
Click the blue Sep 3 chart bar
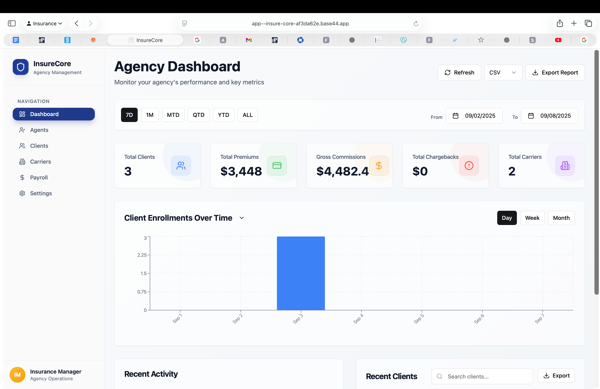coord(301,273)
